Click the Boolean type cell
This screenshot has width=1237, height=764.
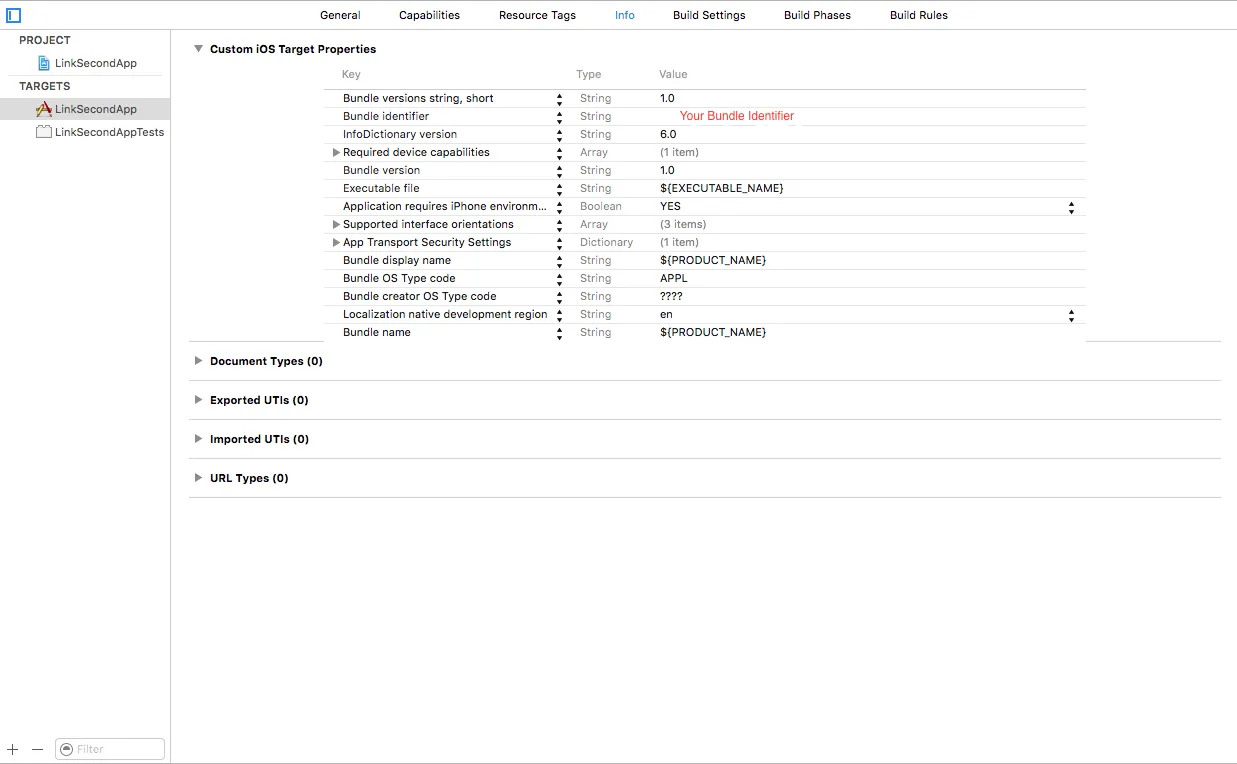[x=601, y=206]
